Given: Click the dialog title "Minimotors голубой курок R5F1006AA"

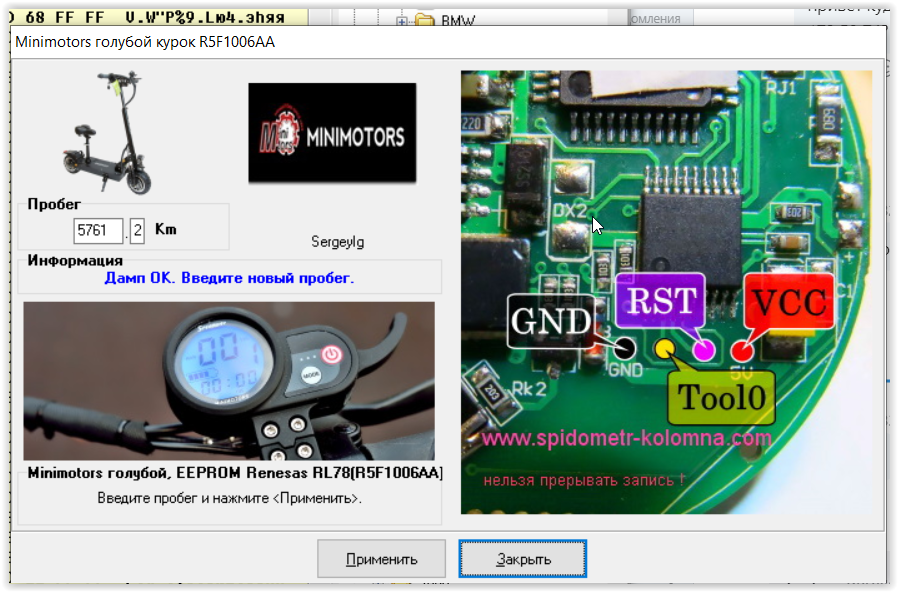Looking at the screenshot, I should coord(145,42).
